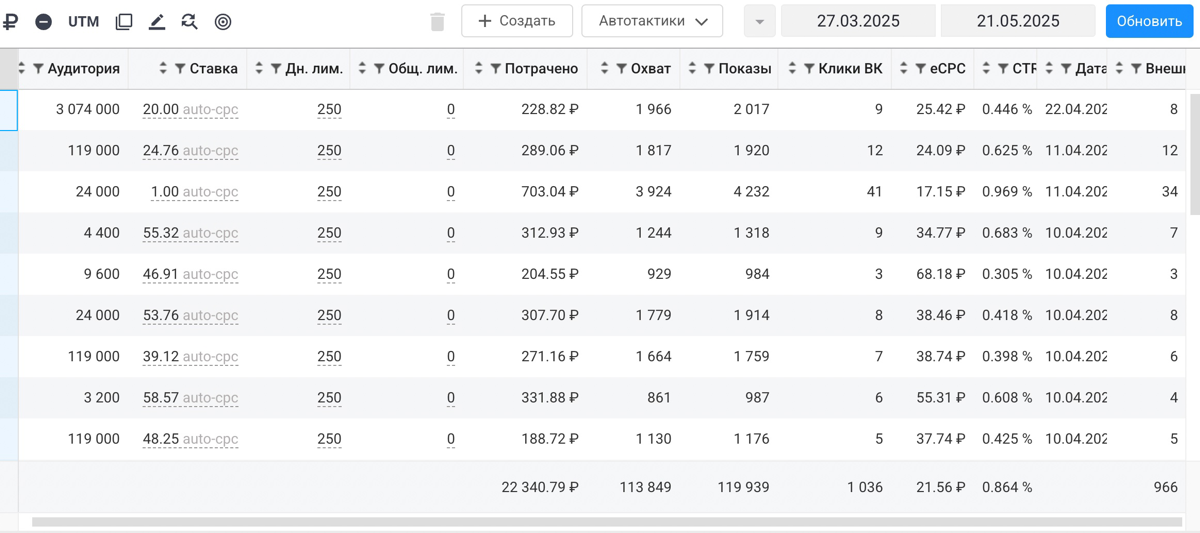This screenshot has width=1200, height=533.
Task: Edit the bid 58.57 auto-cpc
Action: click(191, 398)
